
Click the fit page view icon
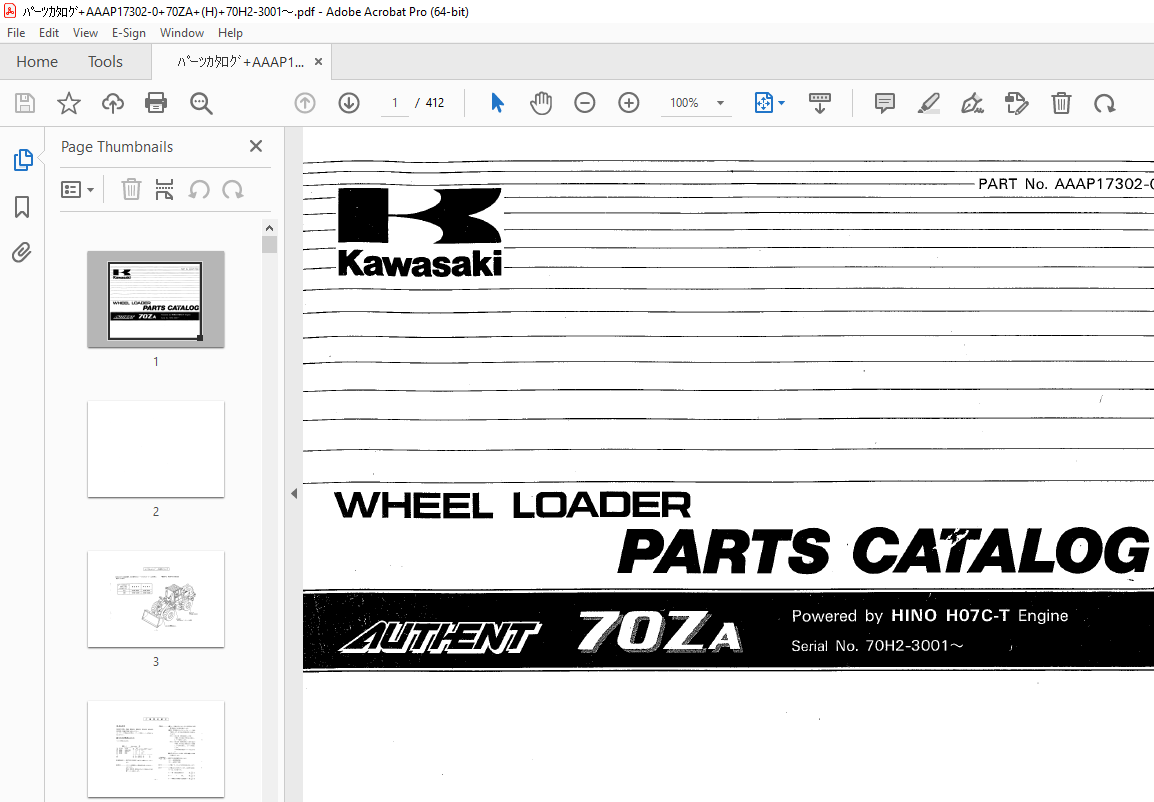(x=764, y=103)
